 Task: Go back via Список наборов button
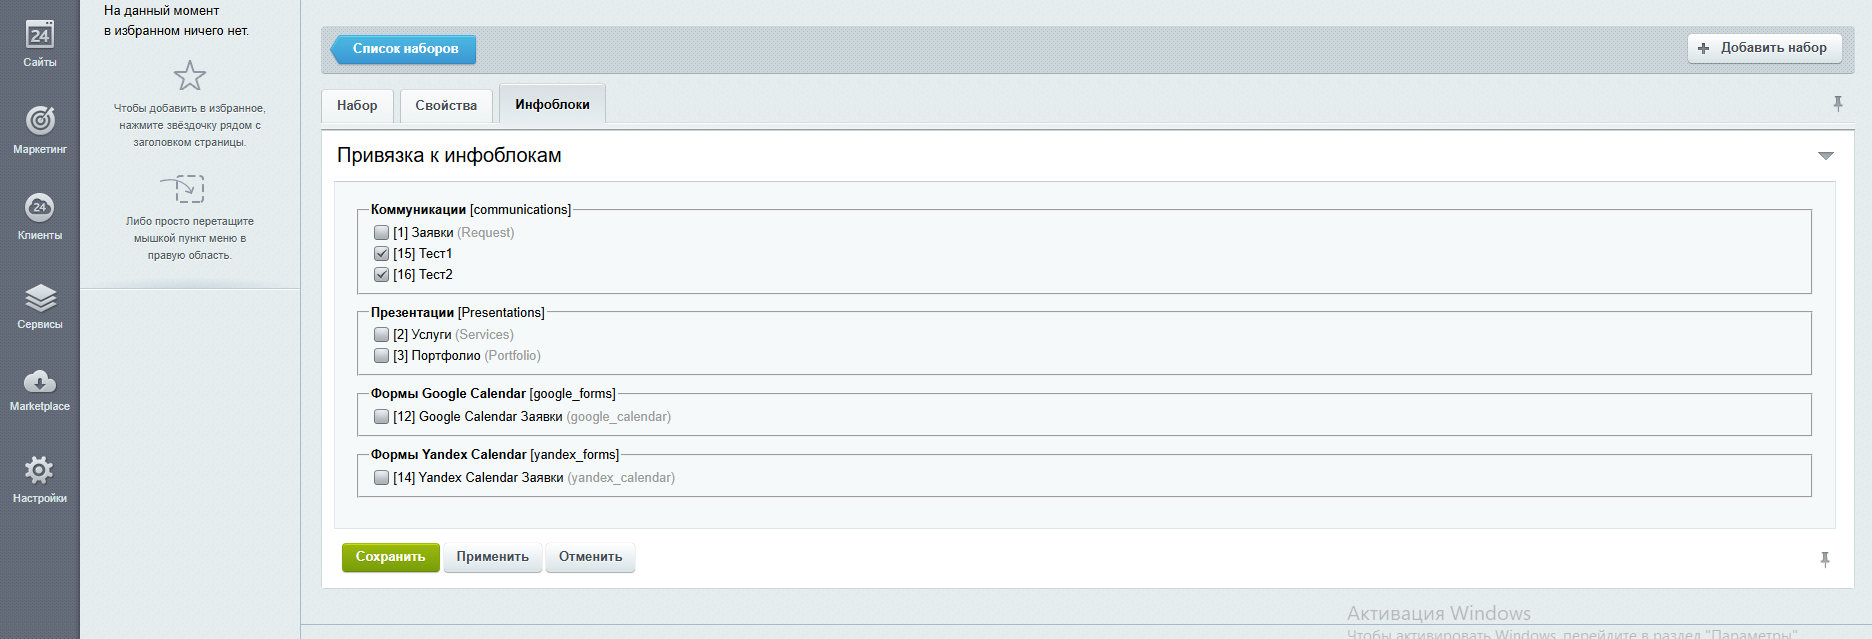[x=404, y=49]
